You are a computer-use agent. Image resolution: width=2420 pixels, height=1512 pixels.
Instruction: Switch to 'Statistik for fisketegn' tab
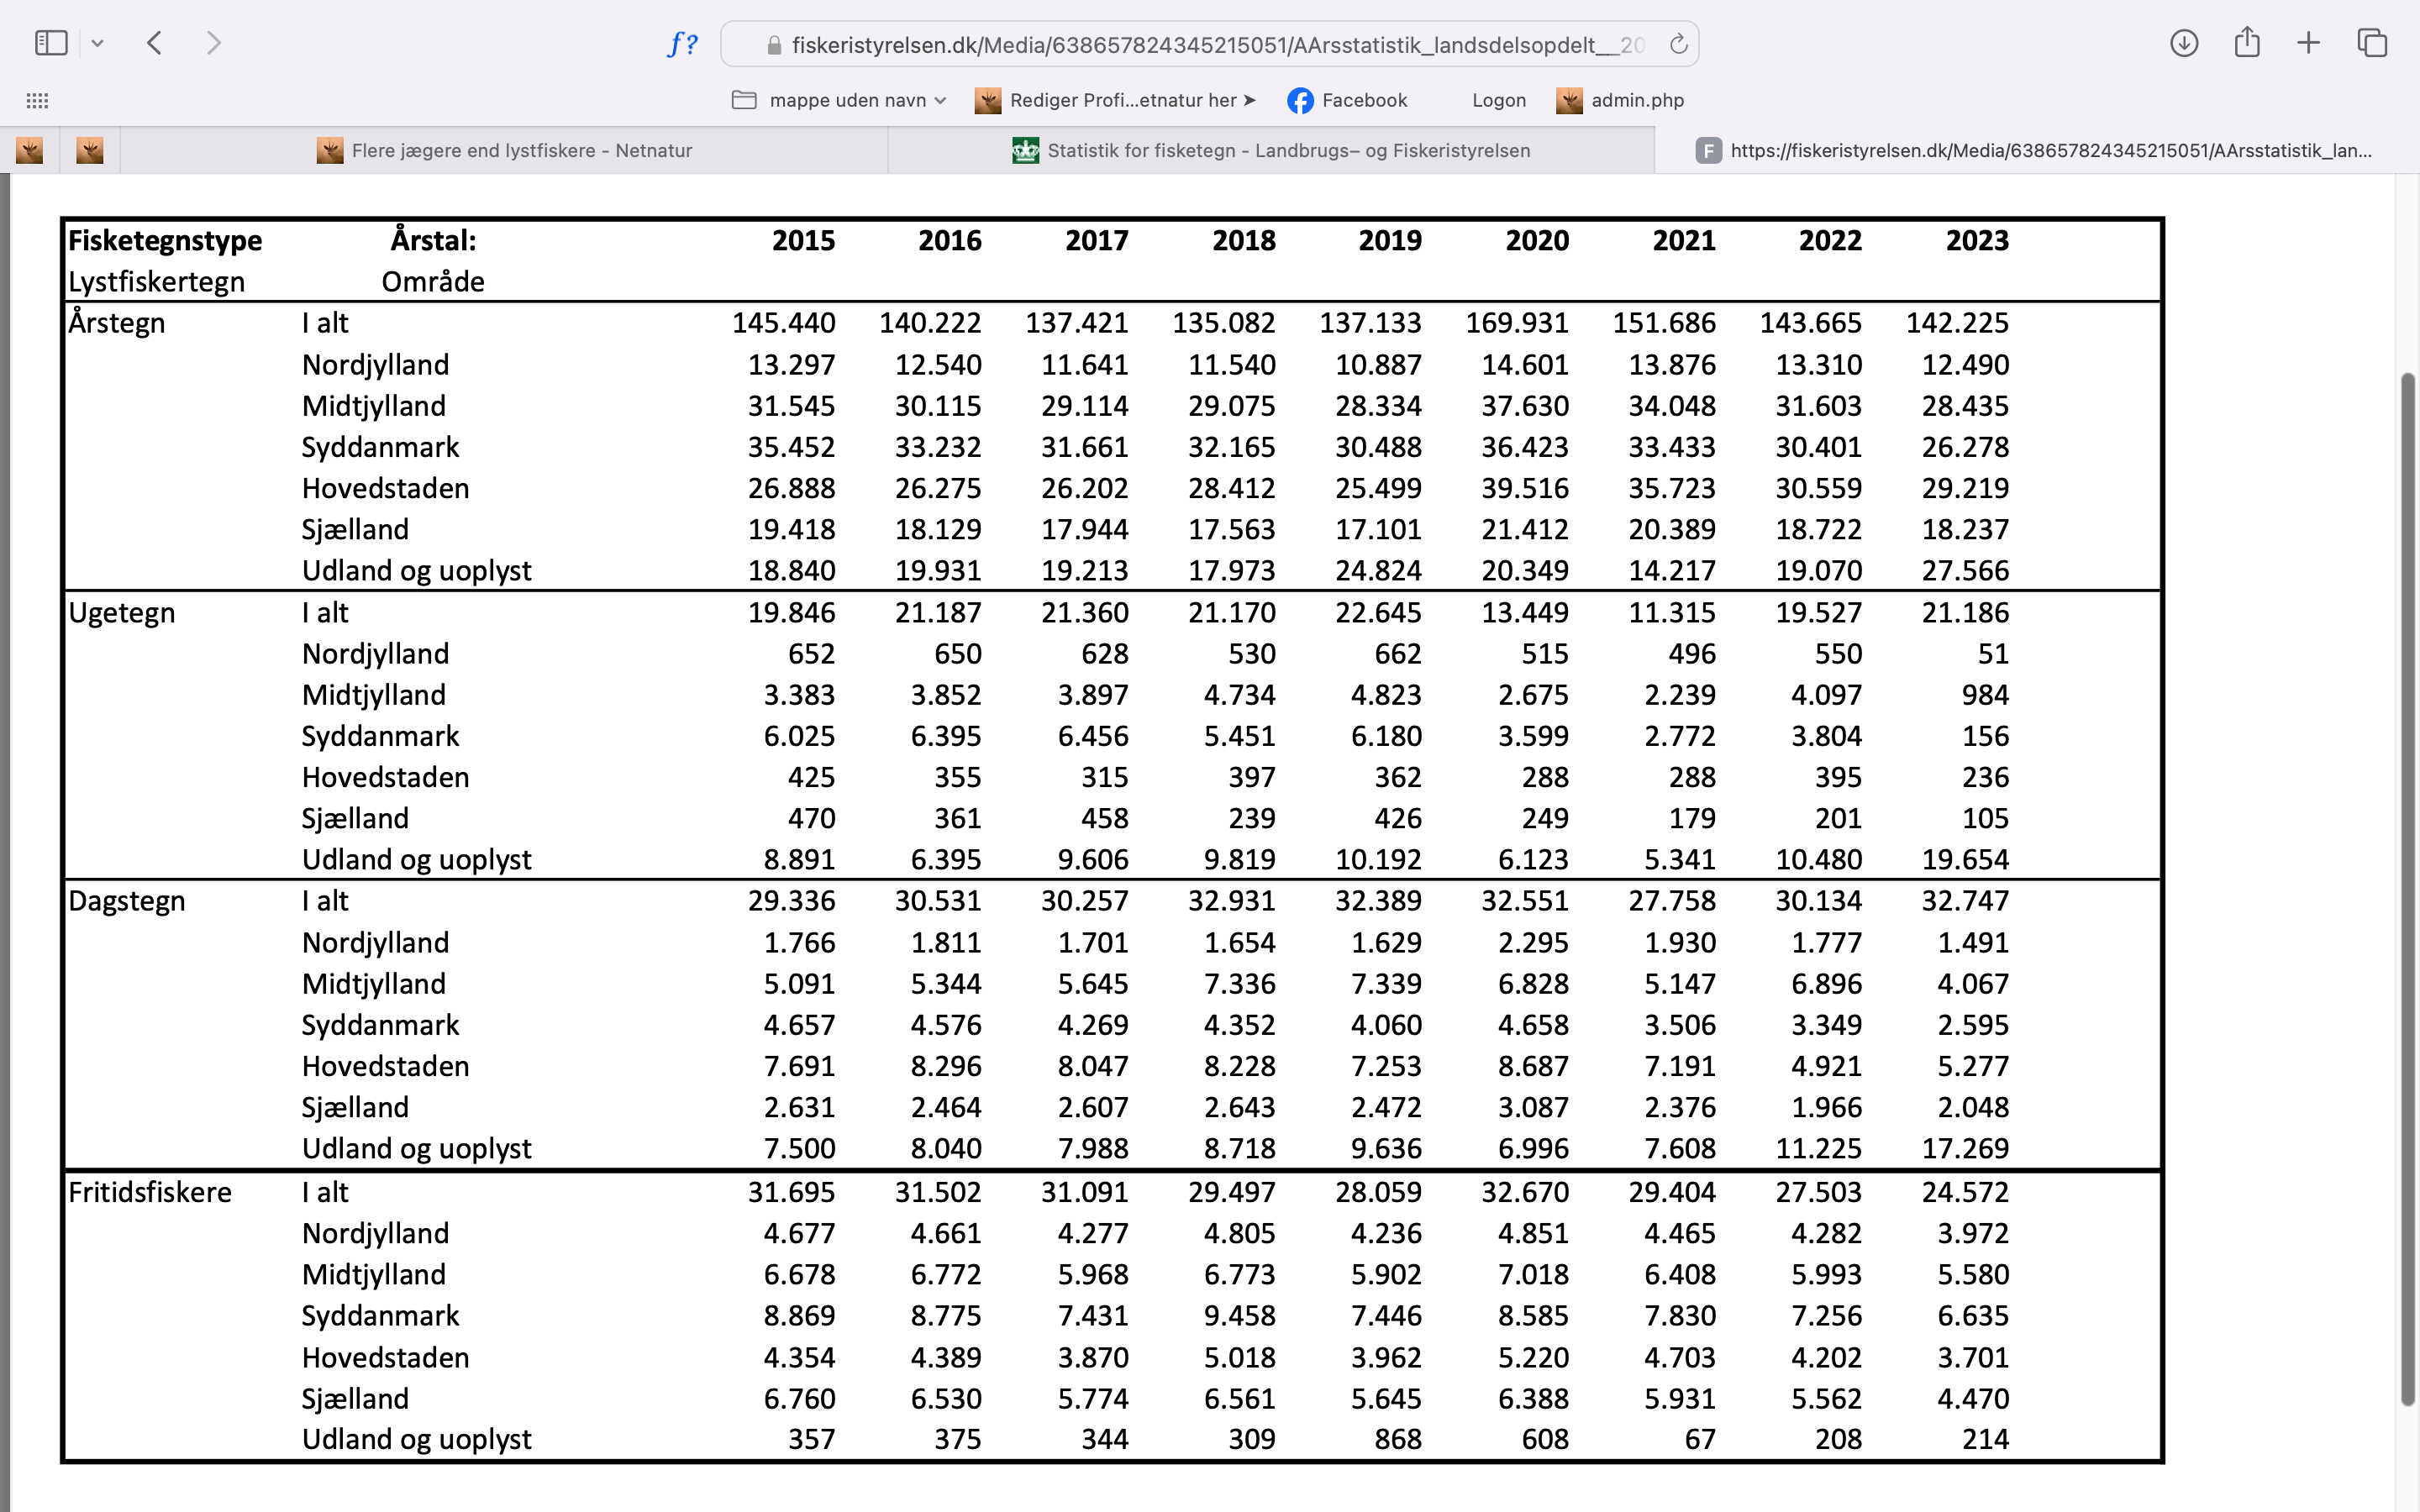click(x=1271, y=151)
